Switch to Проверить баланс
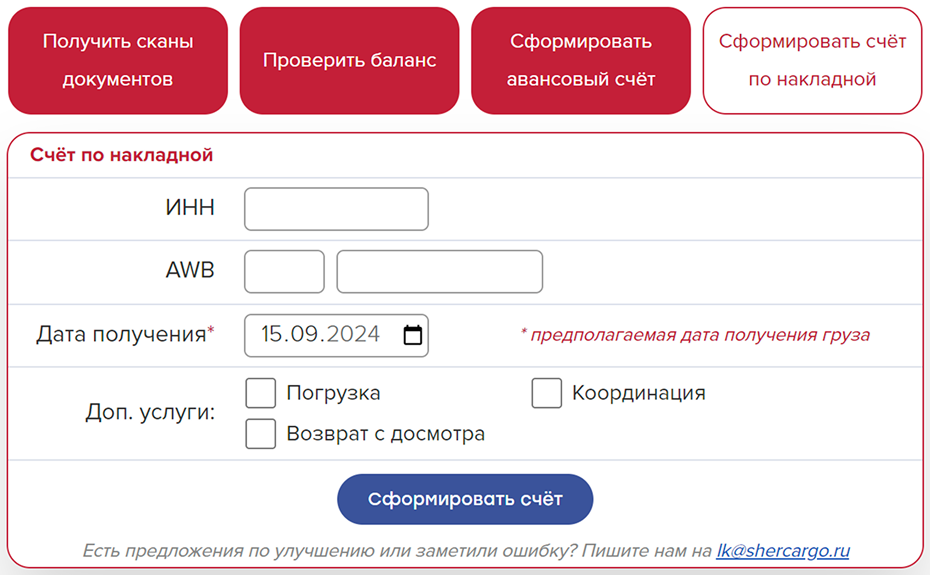The height and width of the screenshot is (575, 930). click(x=349, y=60)
